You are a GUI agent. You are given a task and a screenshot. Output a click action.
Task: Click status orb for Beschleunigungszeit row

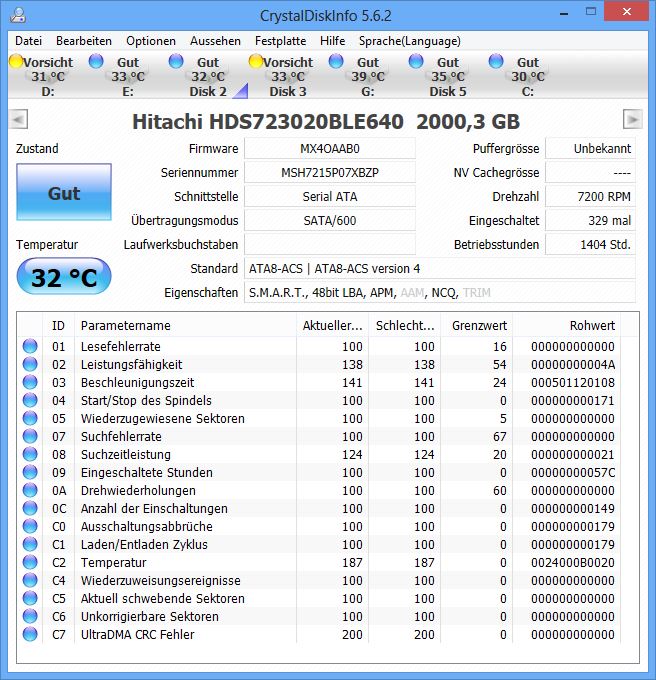tap(30, 382)
